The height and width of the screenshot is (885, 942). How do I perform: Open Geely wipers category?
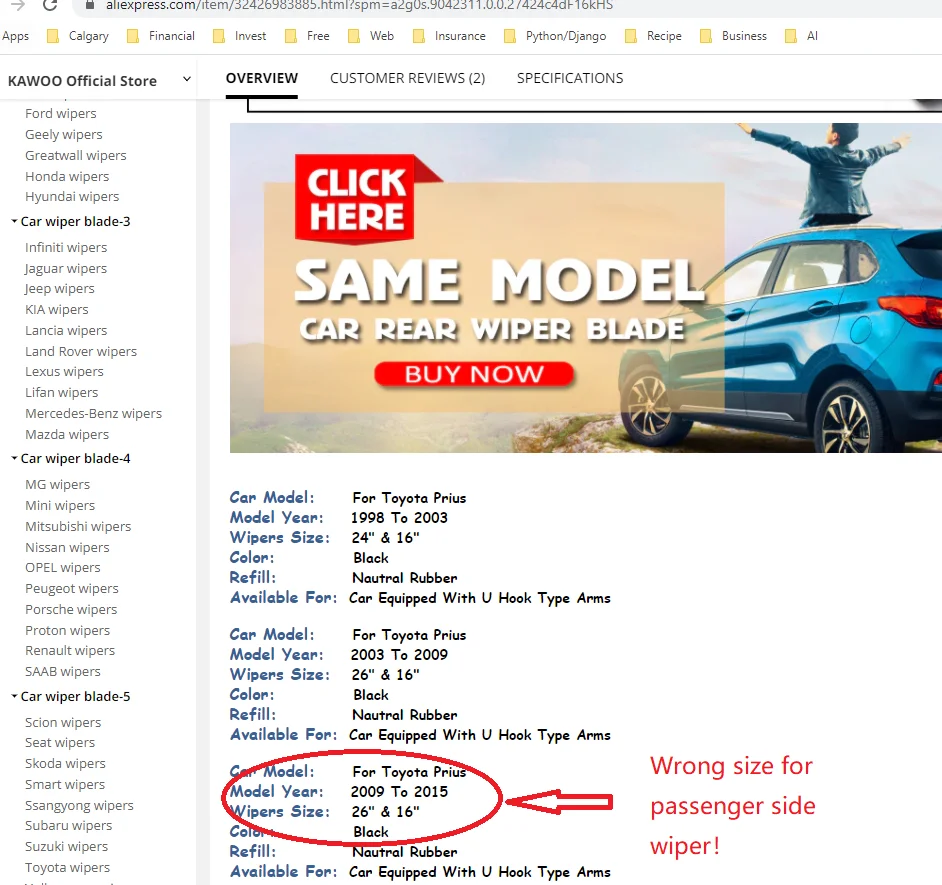64,135
